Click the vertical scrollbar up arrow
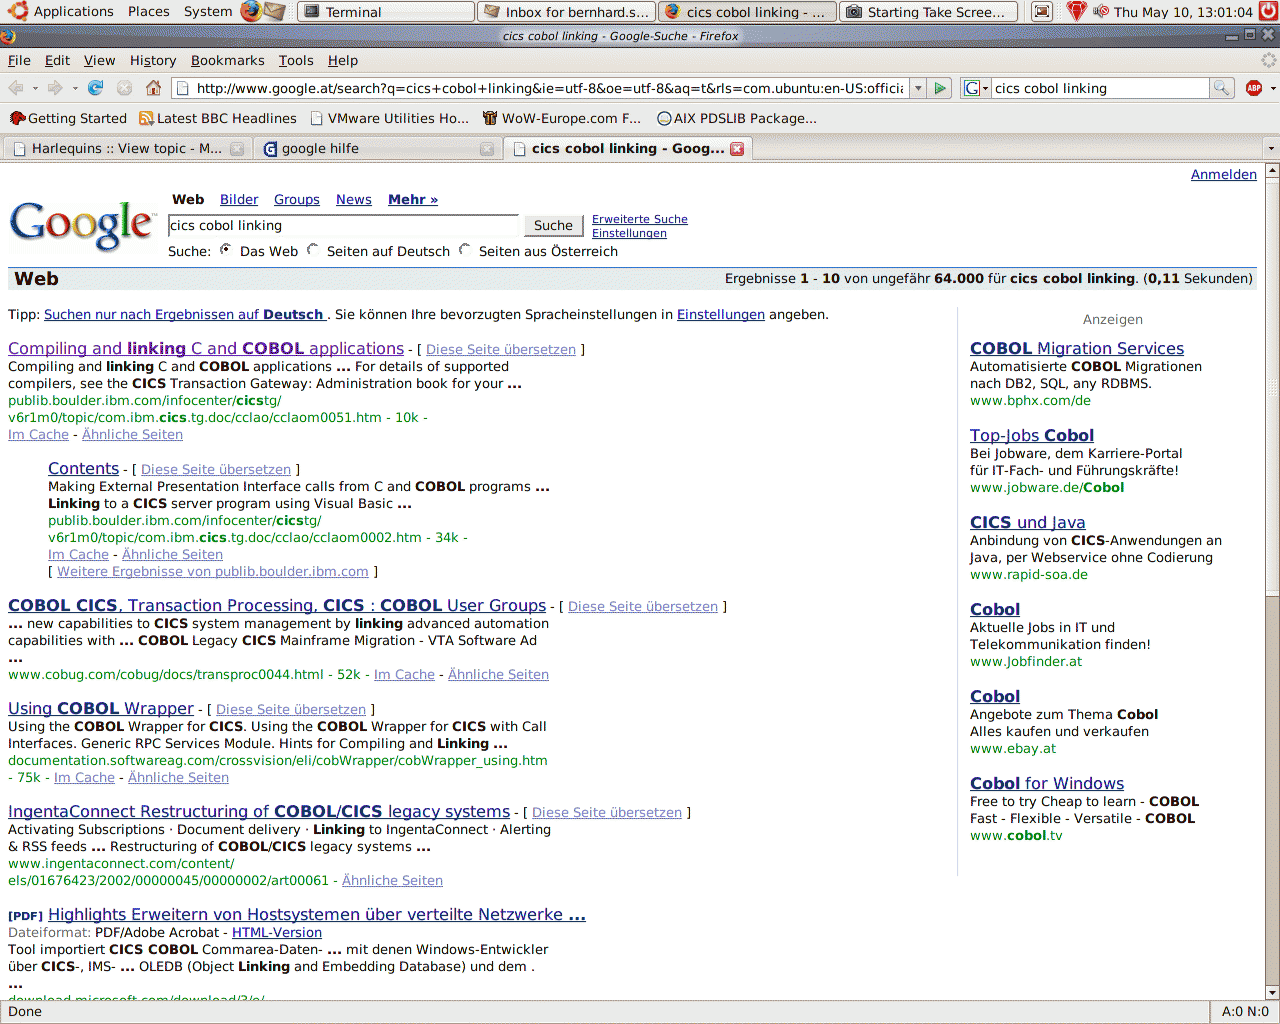Viewport: 1280px width, 1024px height. pyautogui.click(x=1272, y=171)
